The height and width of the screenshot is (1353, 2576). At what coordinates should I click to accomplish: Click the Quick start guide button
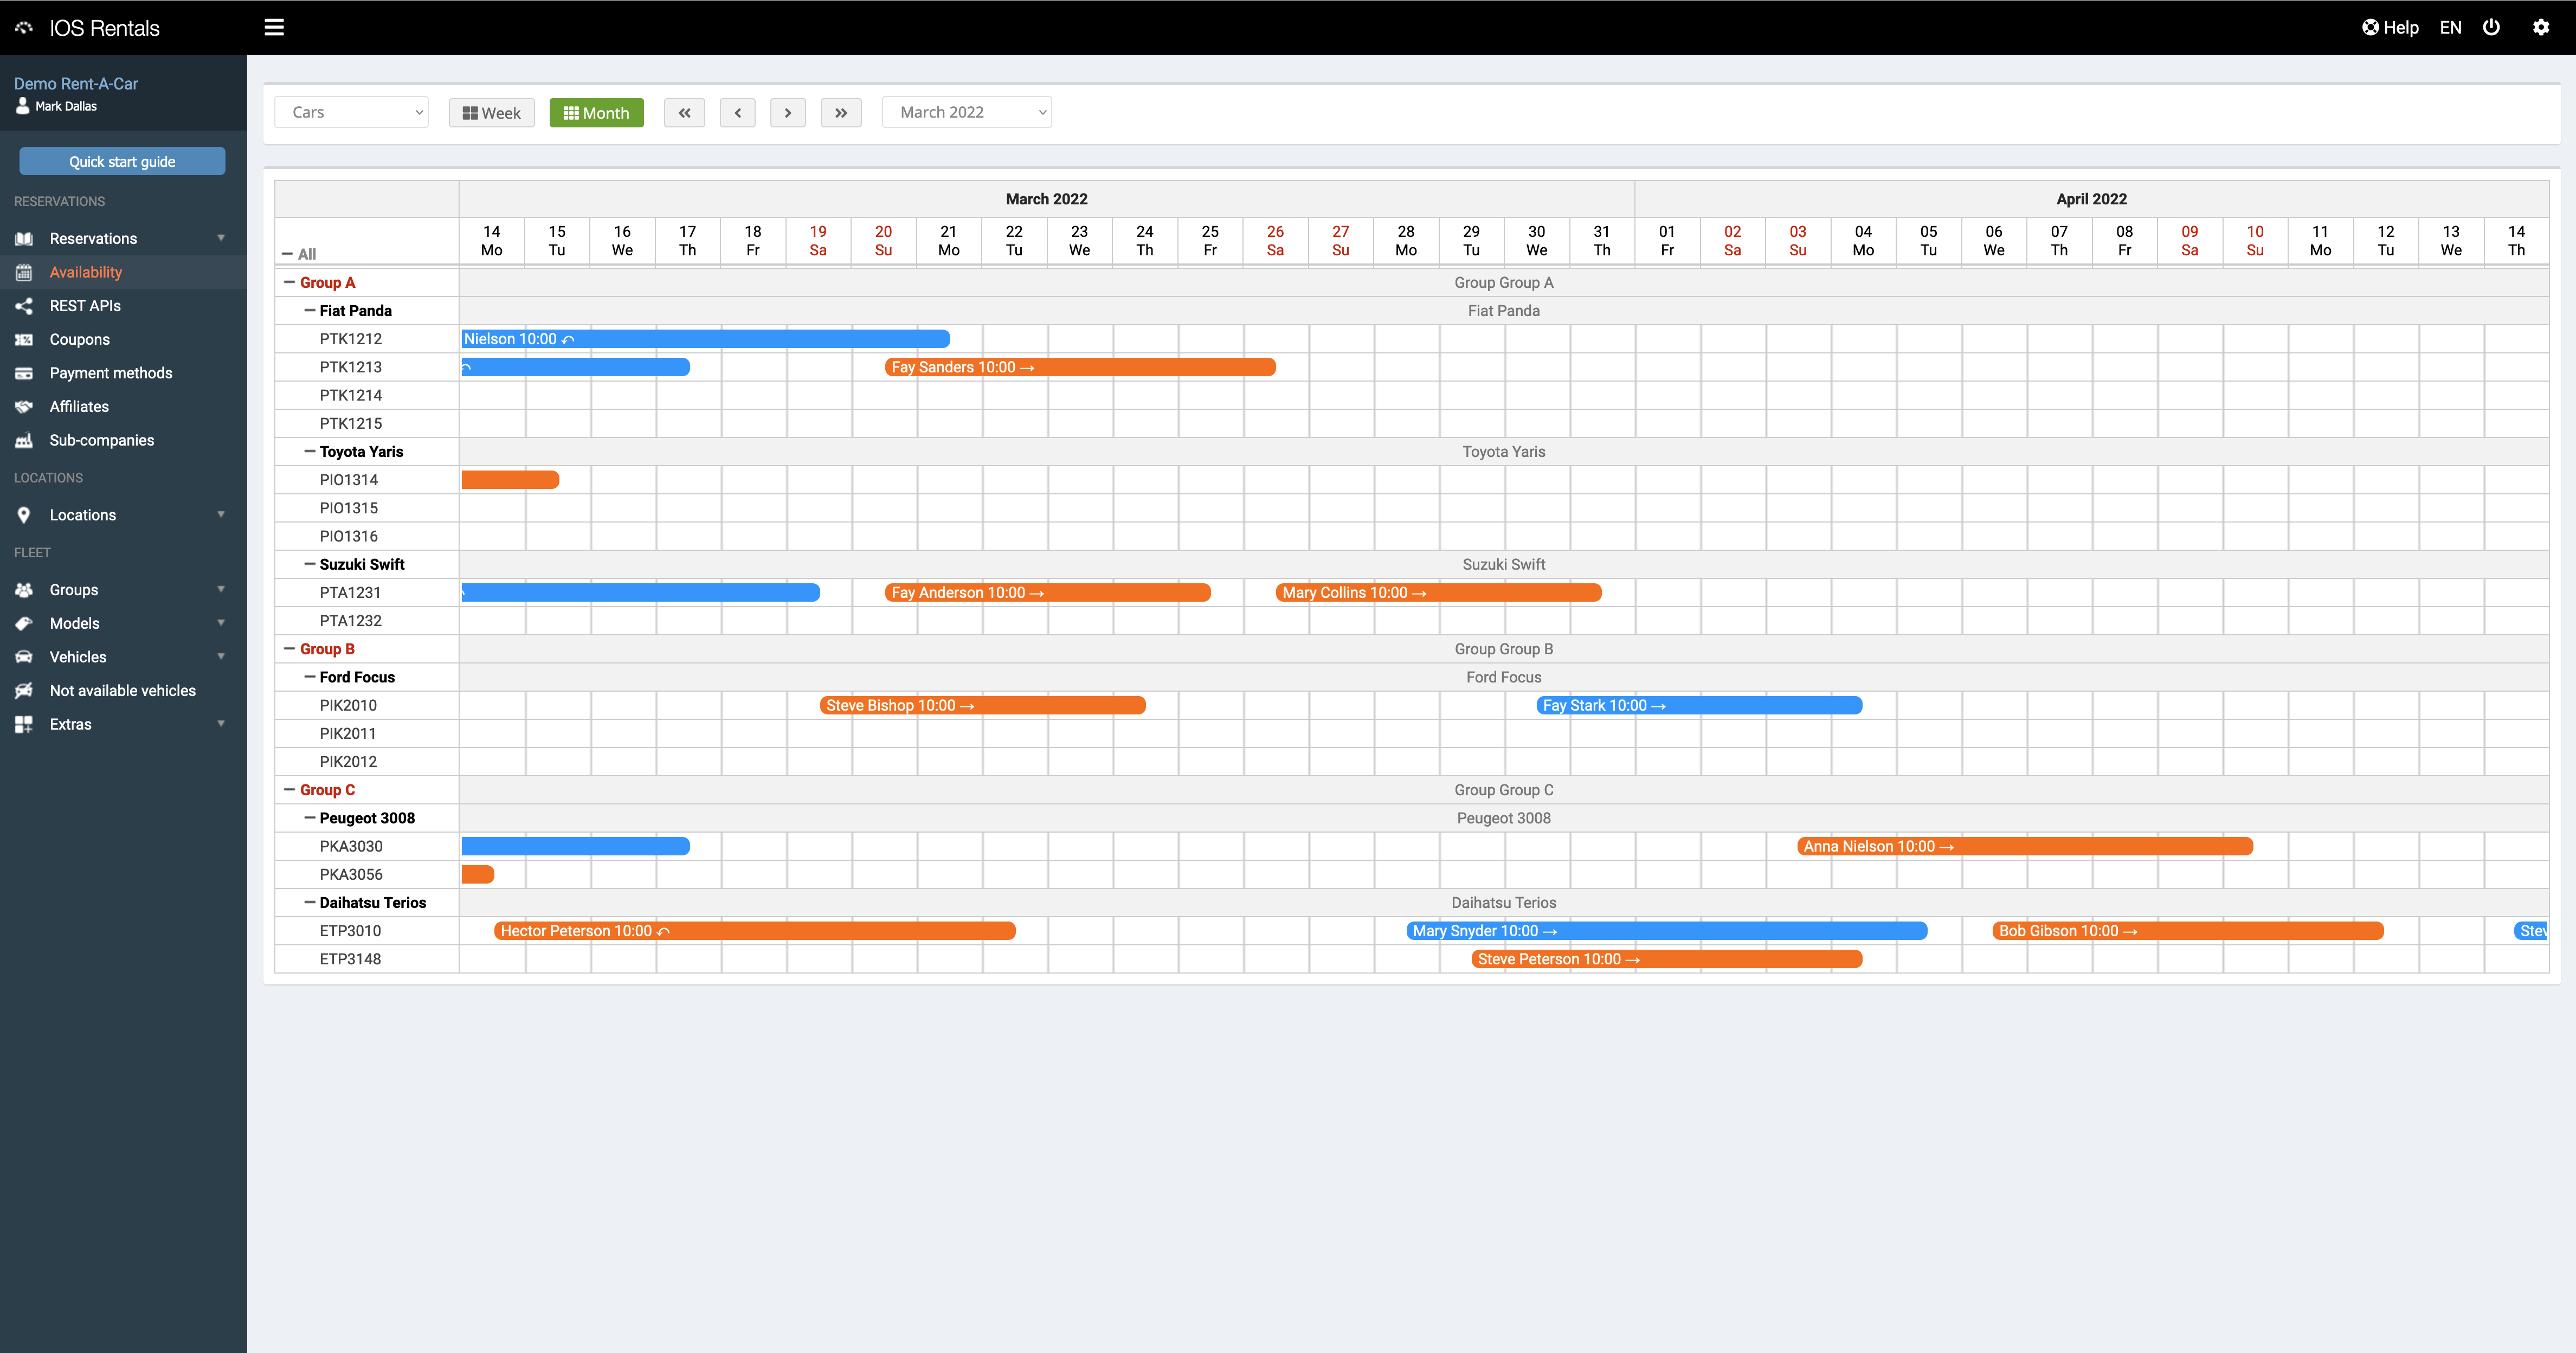[x=122, y=162]
